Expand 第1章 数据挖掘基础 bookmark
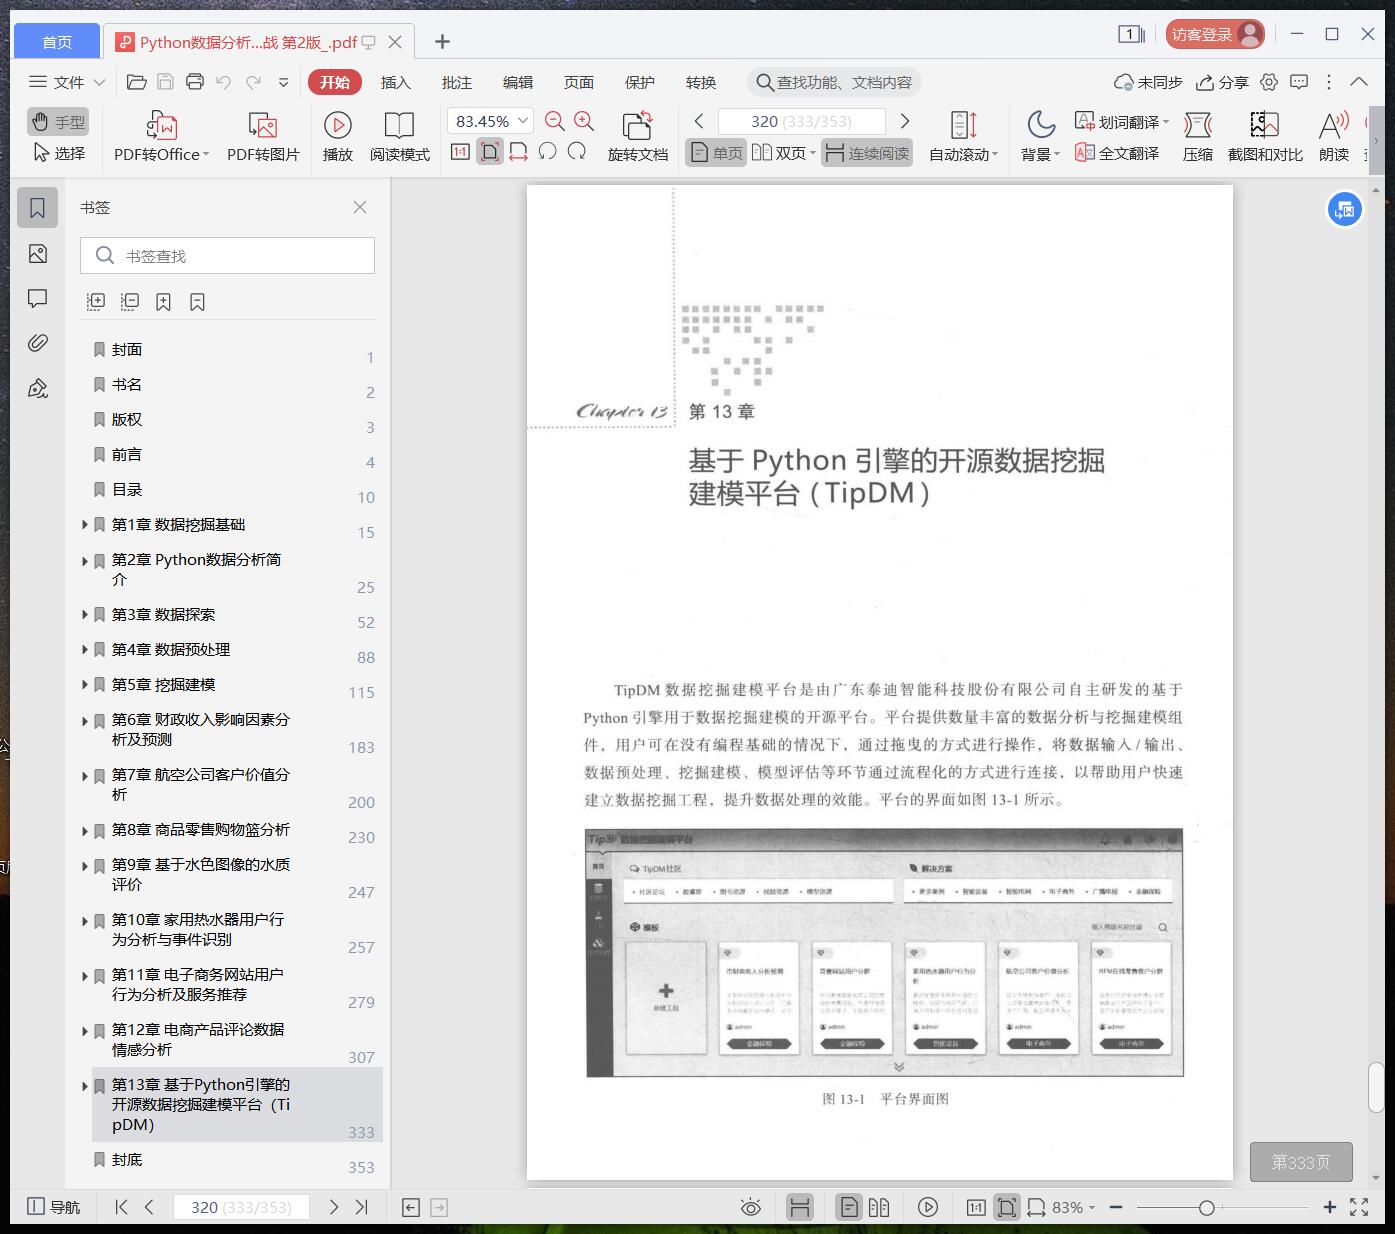The width and height of the screenshot is (1395, 1234). (85, 524)
